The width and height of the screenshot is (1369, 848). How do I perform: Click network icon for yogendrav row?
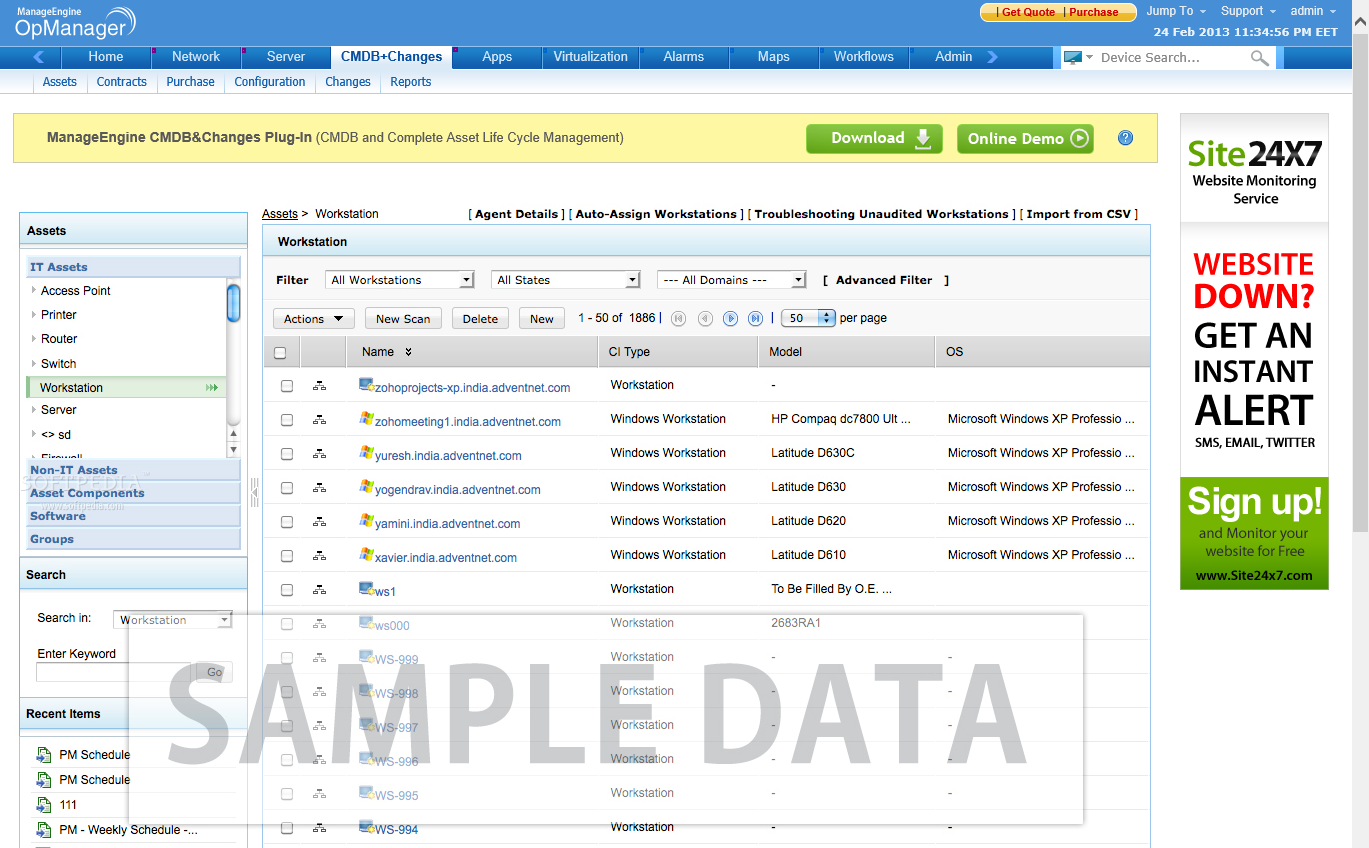319,488
